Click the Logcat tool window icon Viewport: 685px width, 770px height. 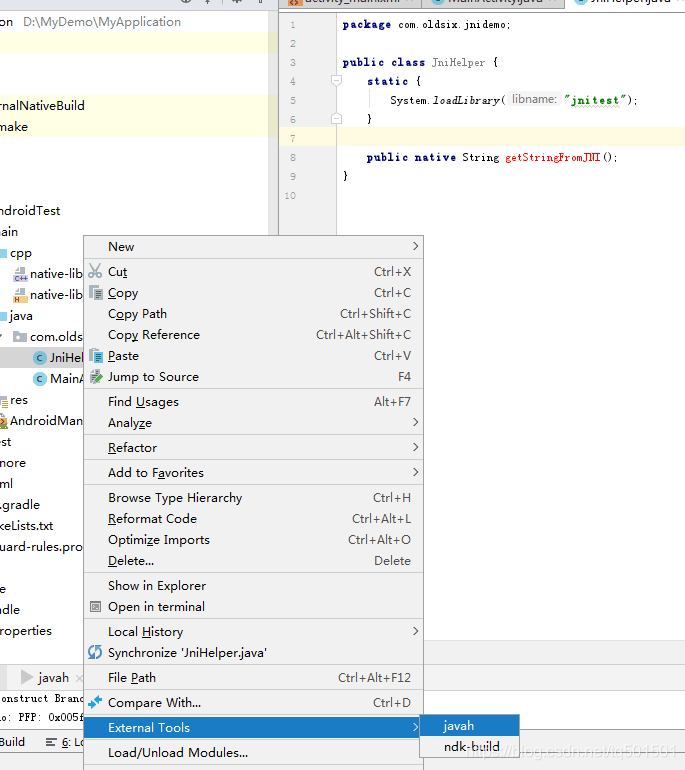click(51, 742)
